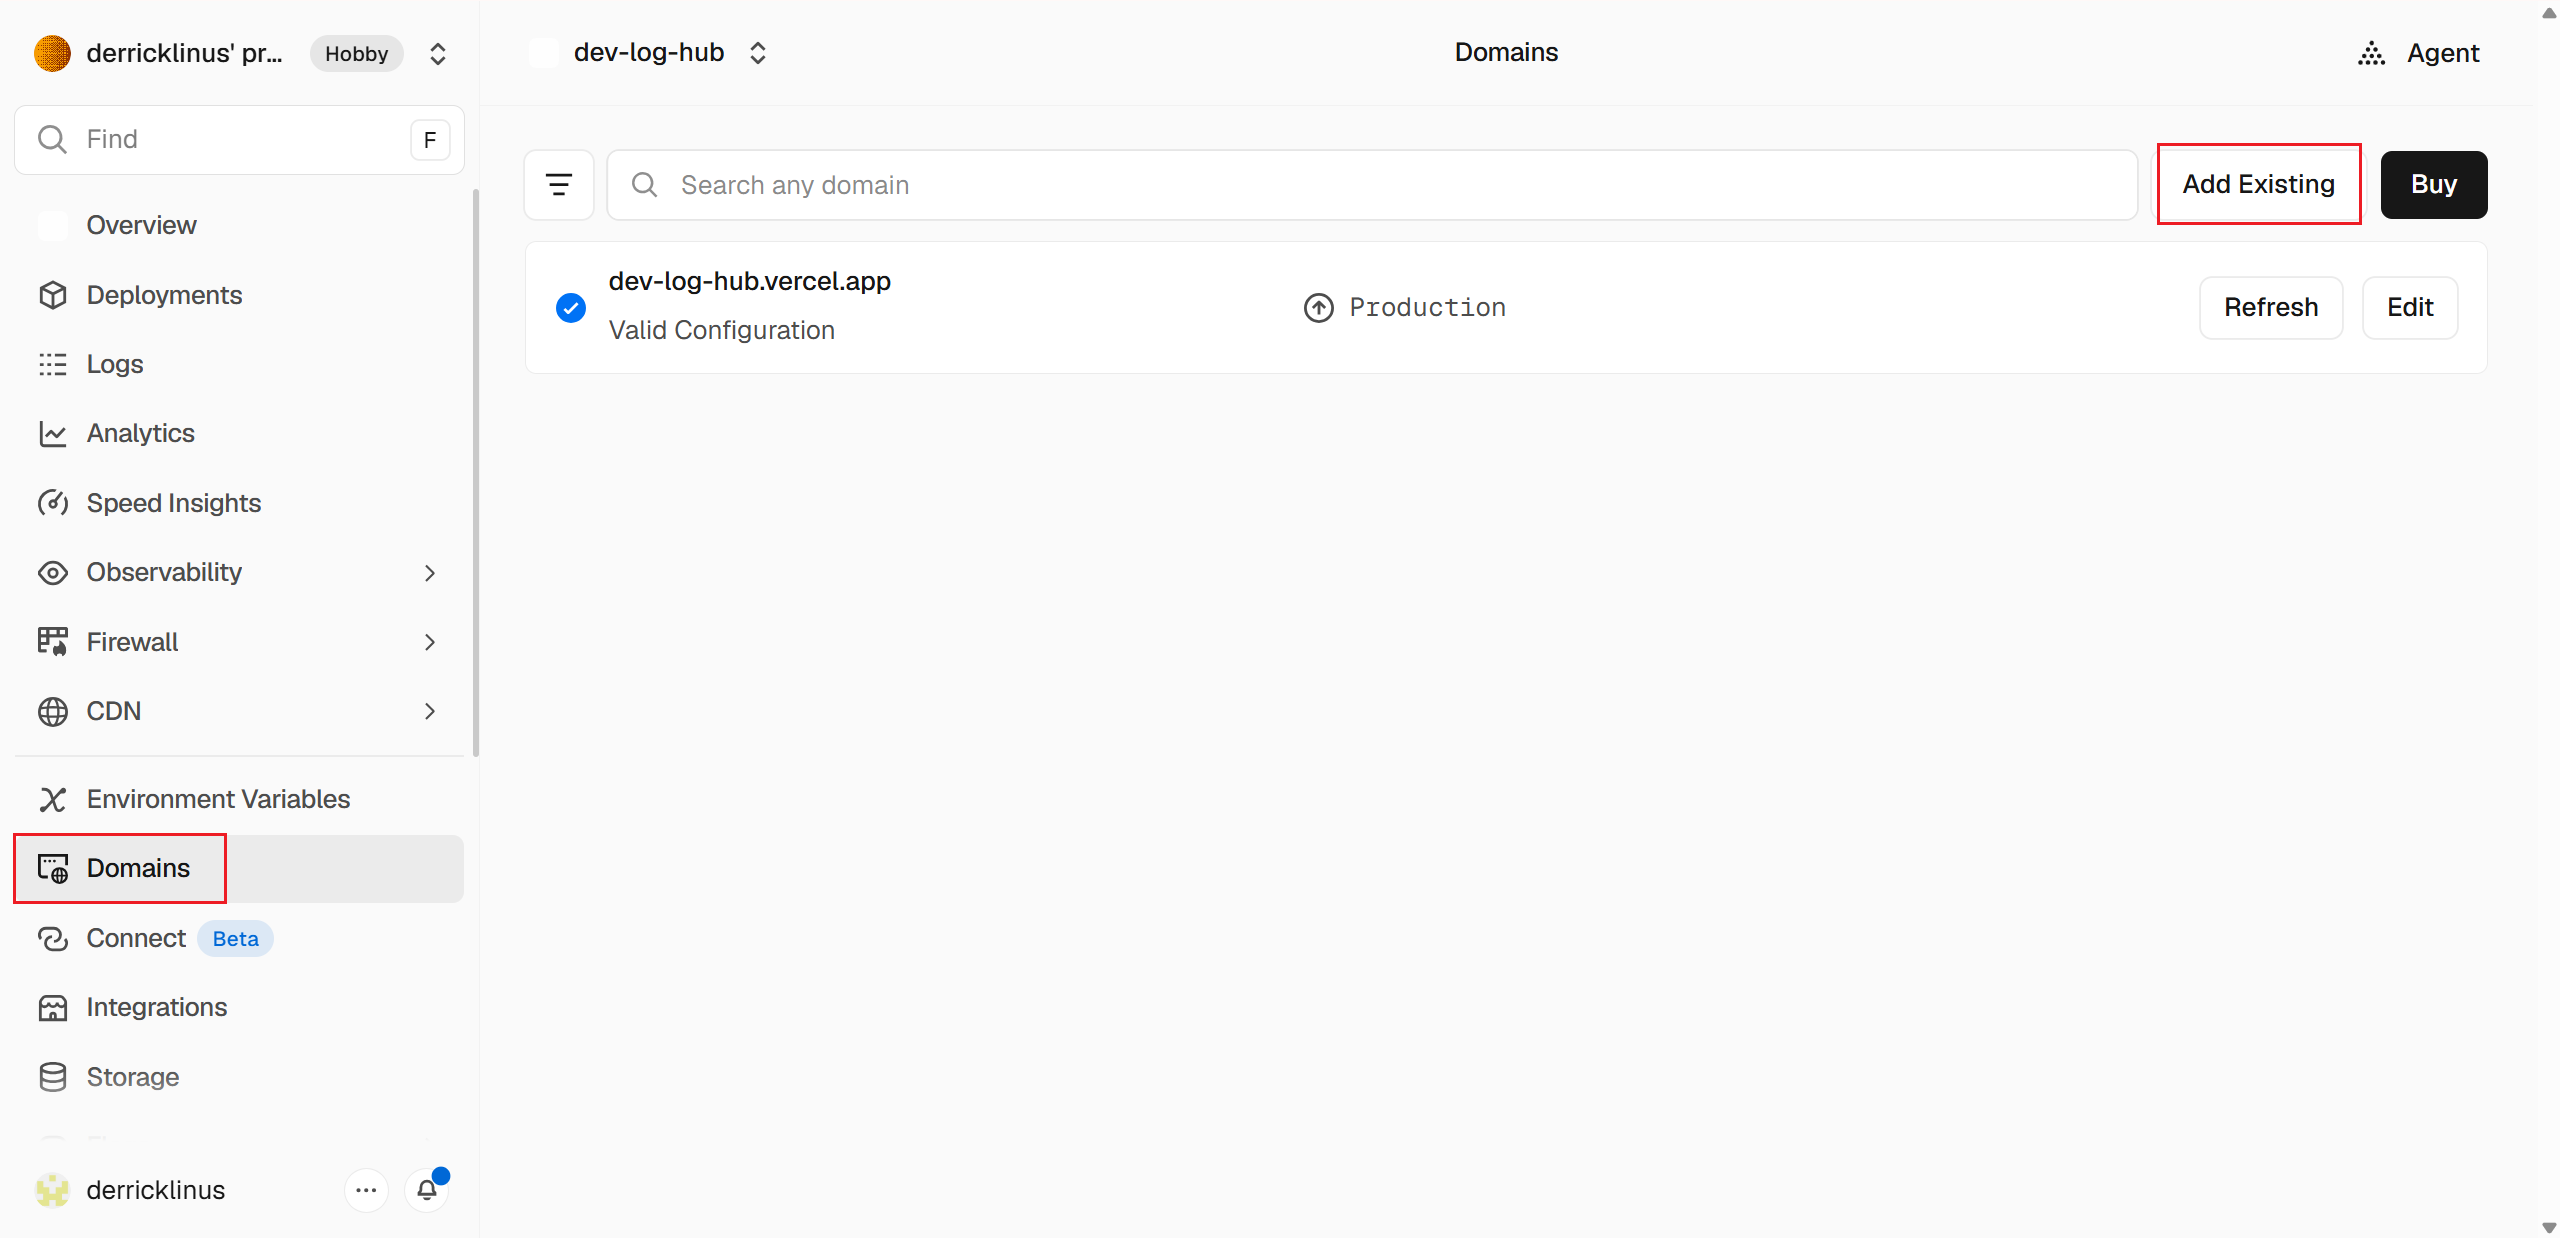Viewport: 2560px width, 1238px height.
Task: Click the Find magnifier icon
Action: coord(52,139)
